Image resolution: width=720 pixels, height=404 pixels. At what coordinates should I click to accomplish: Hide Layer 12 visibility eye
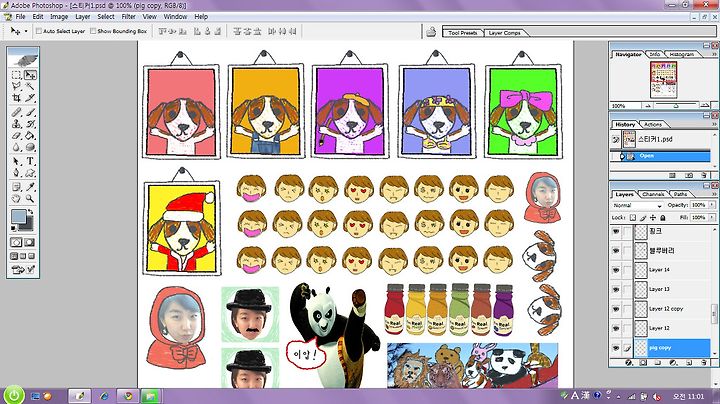point(616,328)
